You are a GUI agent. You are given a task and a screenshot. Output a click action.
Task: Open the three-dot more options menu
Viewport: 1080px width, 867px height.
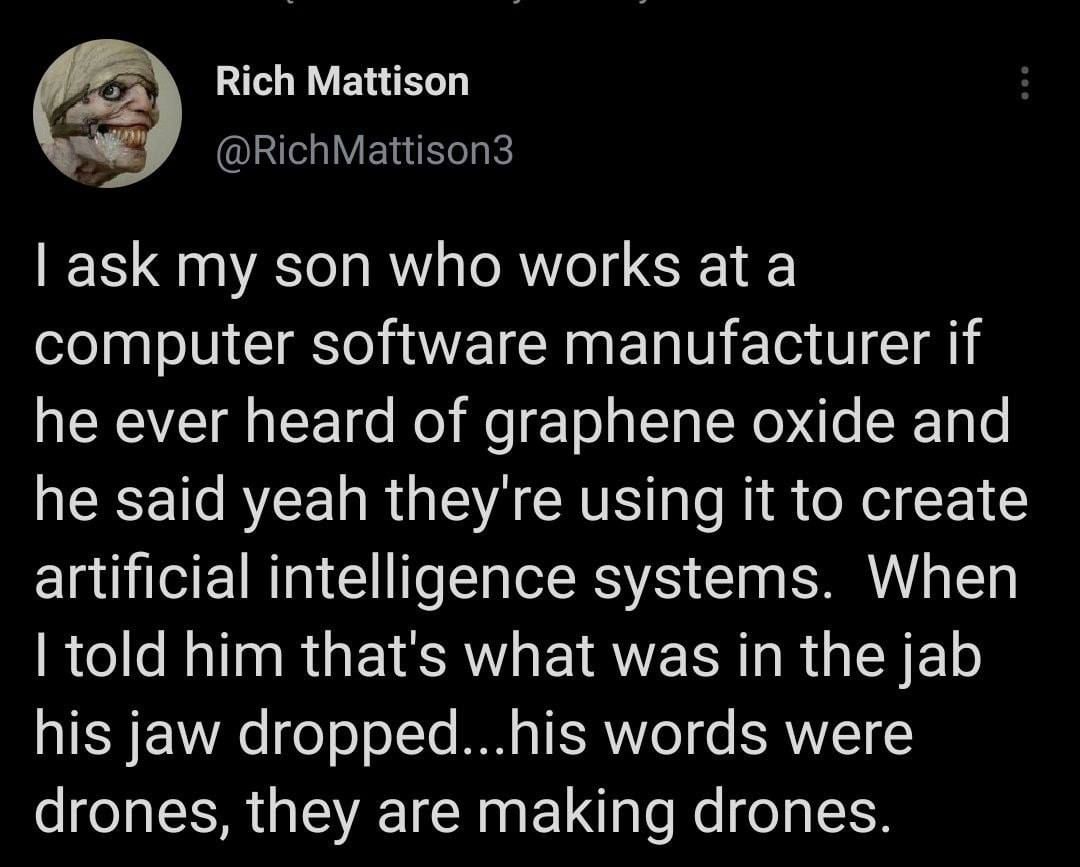(1024, 83)
